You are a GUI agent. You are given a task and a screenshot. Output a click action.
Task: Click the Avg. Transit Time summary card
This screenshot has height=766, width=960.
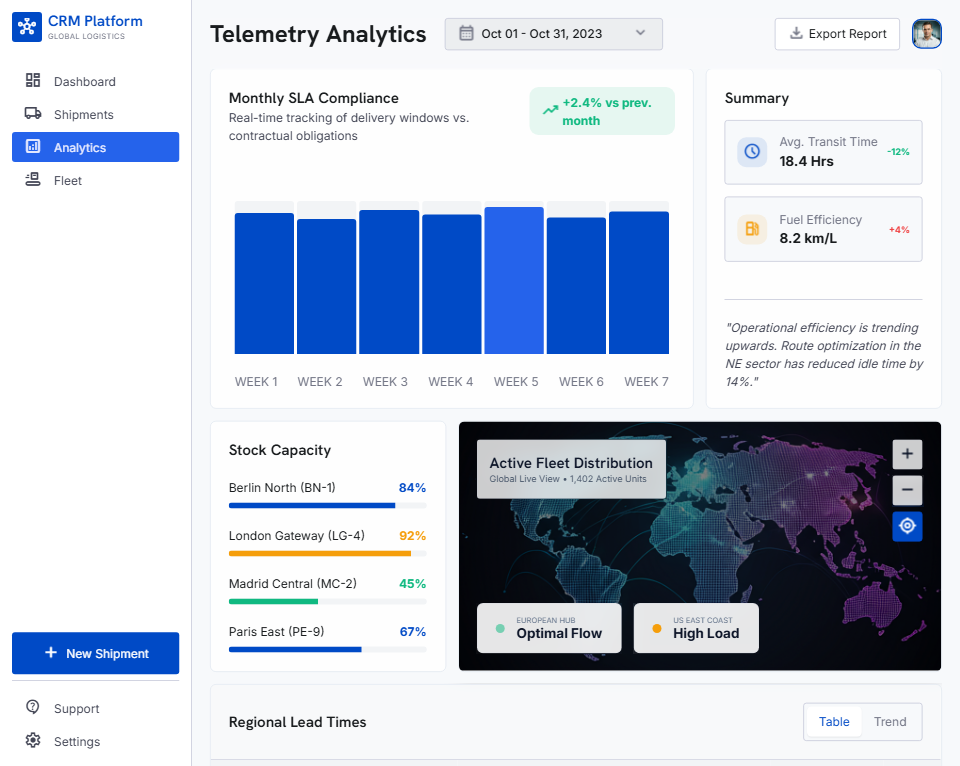[x=823, y=152]
